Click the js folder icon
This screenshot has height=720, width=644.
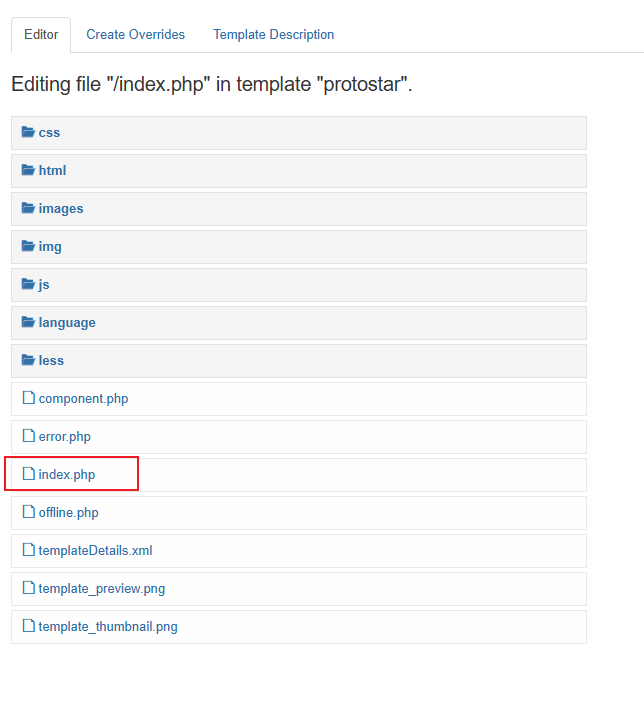point(28,285)
